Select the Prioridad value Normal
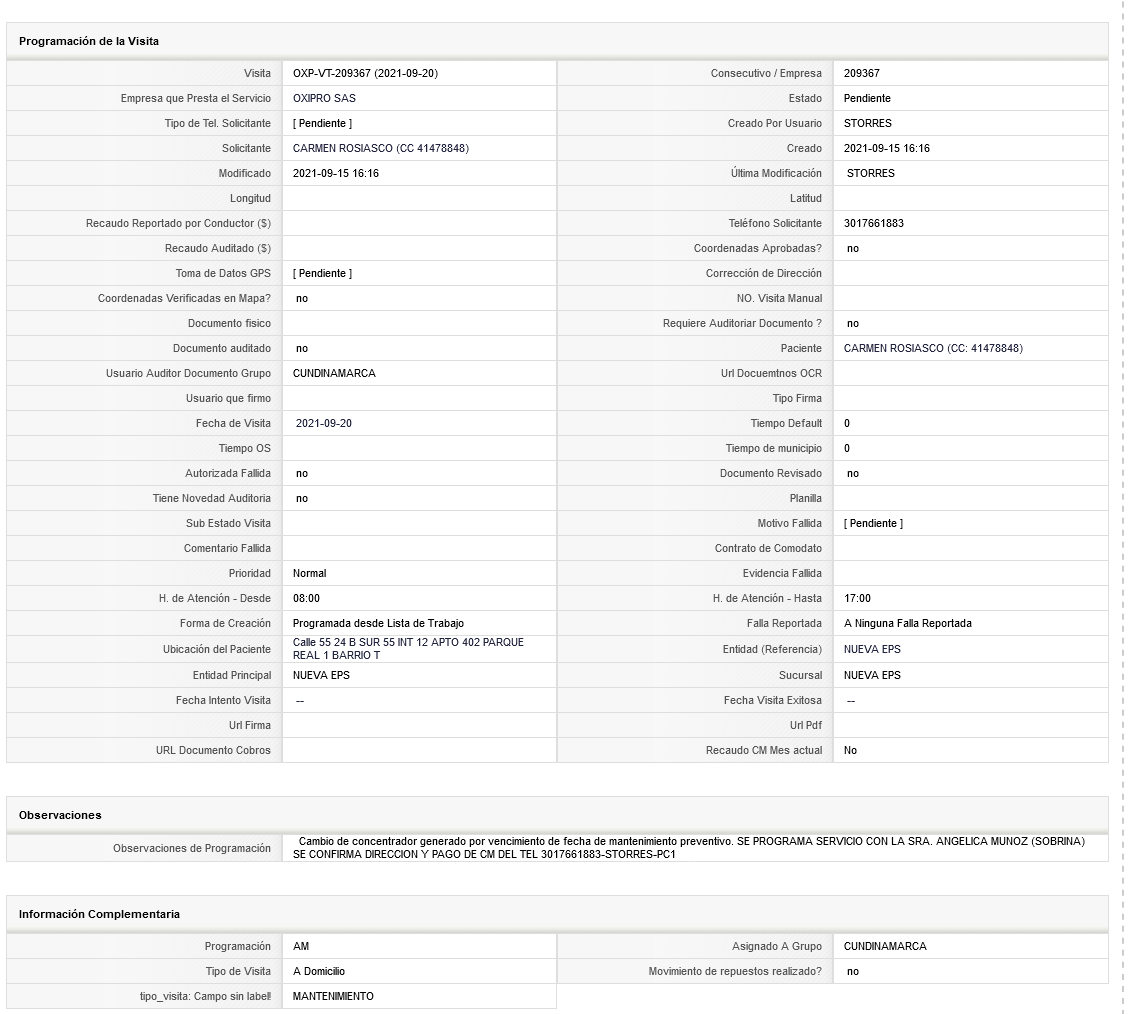Screen dimensions: 1128x1014 [309, 573]
